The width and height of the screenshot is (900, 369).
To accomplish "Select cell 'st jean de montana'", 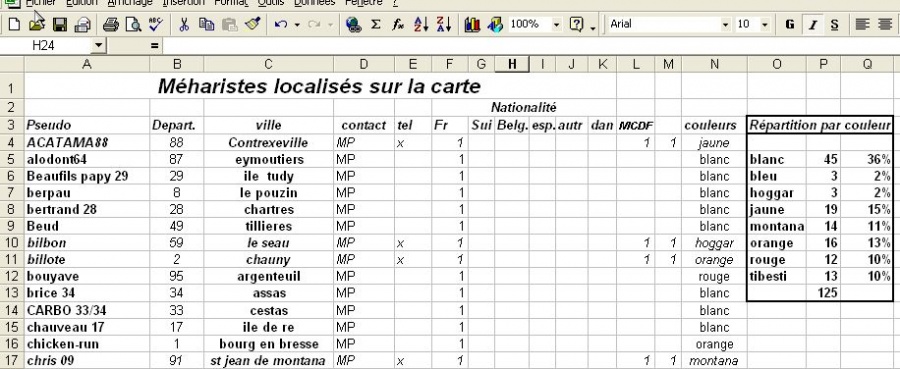I will [x=268, y=361].
